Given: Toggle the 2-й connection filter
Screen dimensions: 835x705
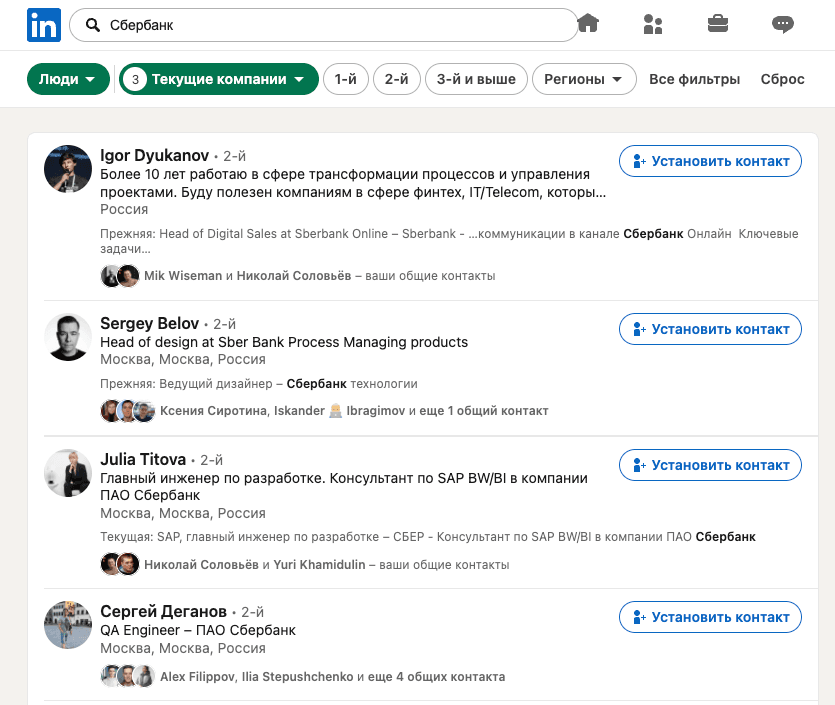Looking at the screenshot, I should click(x=397, y=79).
